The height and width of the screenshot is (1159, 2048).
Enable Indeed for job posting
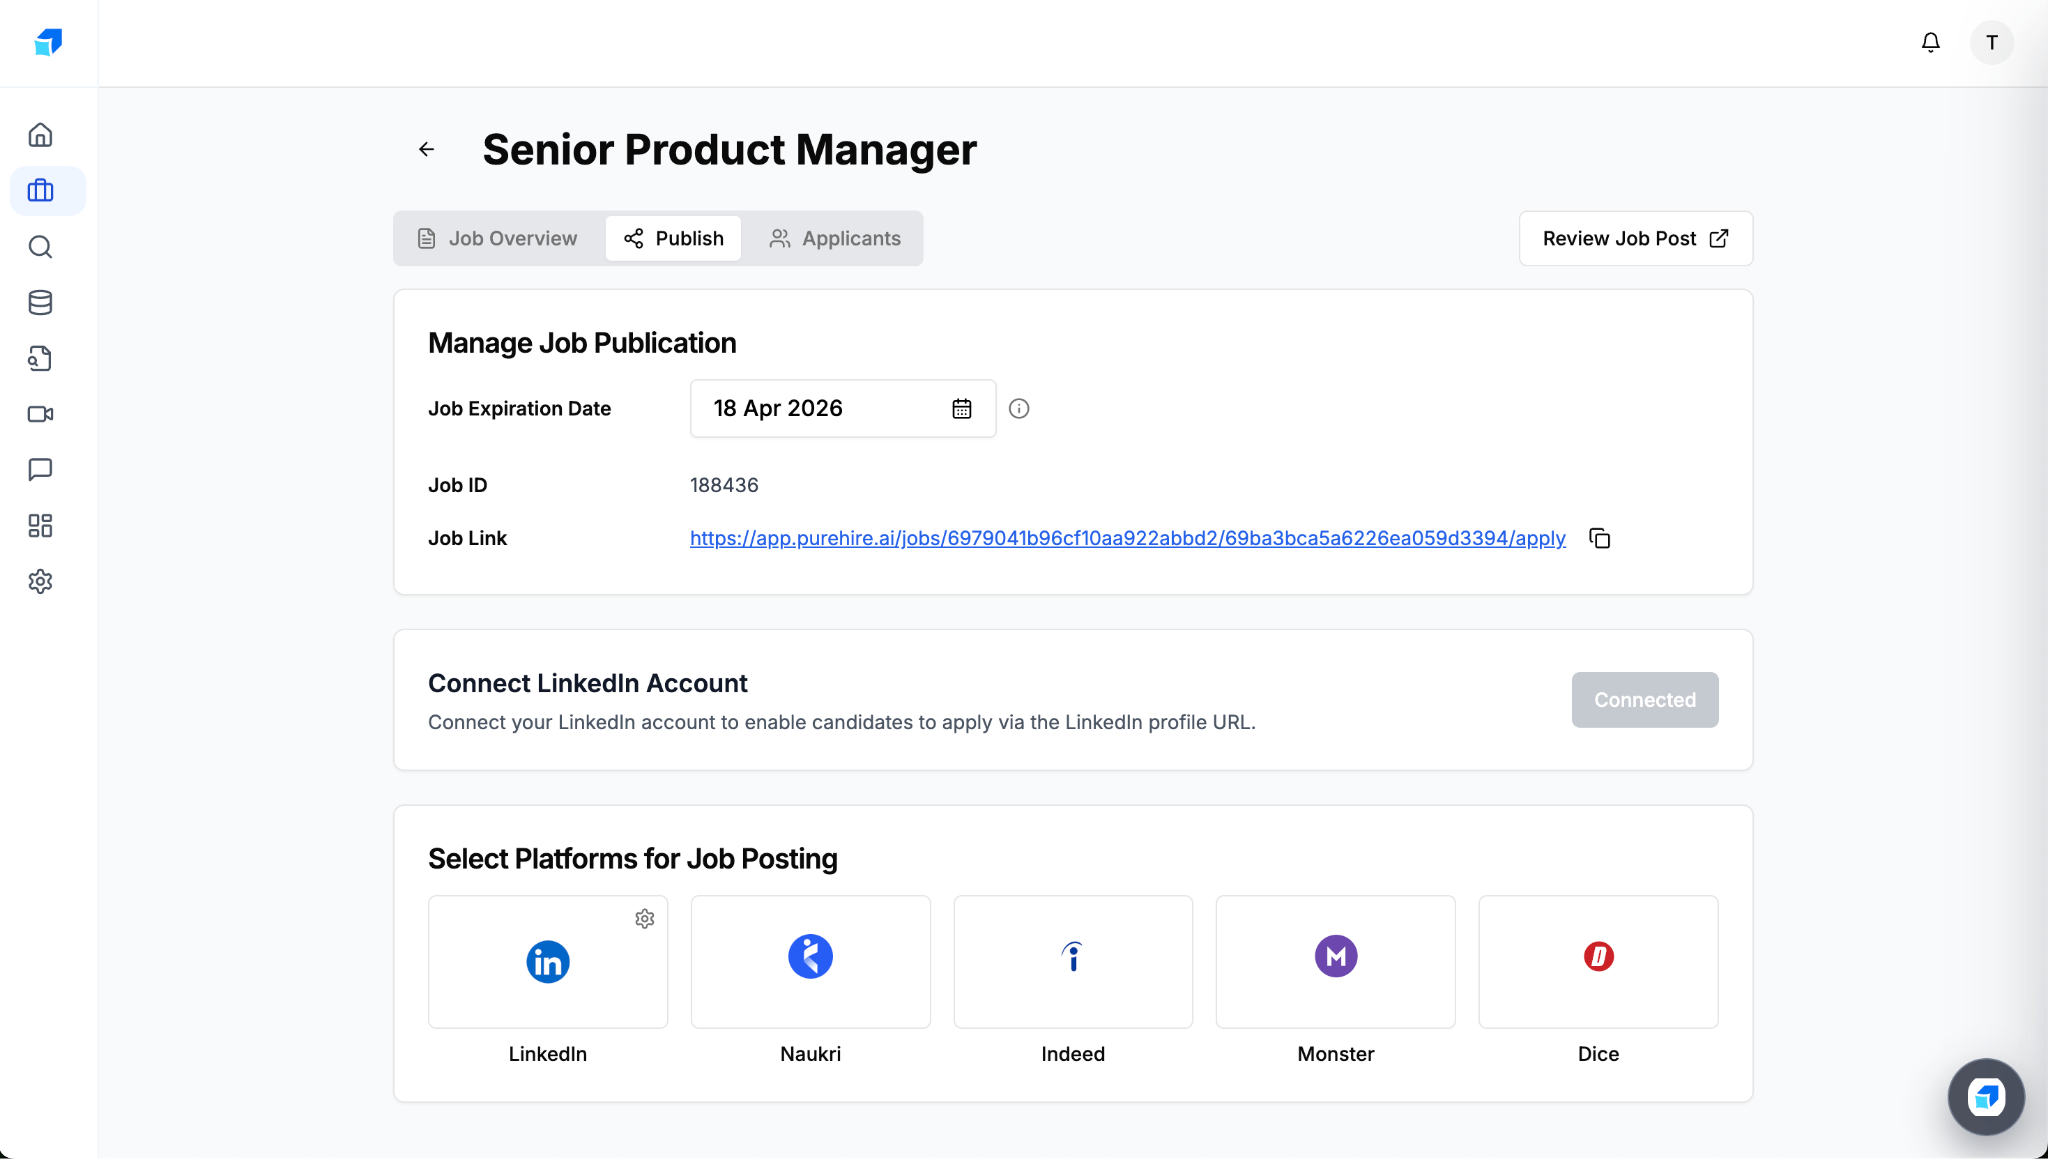[1072, 961]
